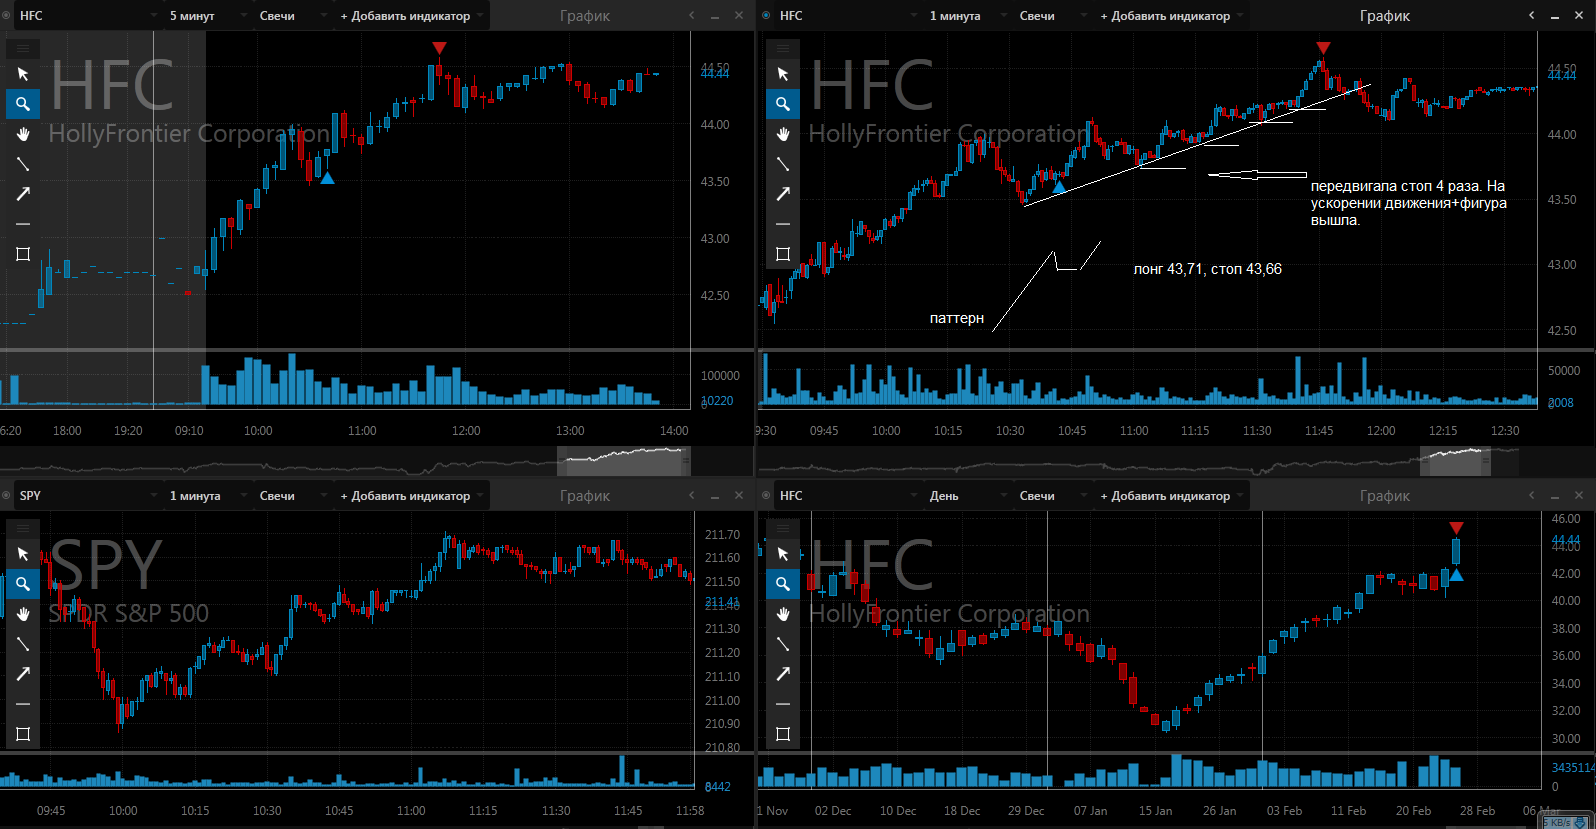
Task: Select the rectangle tool in HFC 1-minute chart
Action: [x=783, y=254]
